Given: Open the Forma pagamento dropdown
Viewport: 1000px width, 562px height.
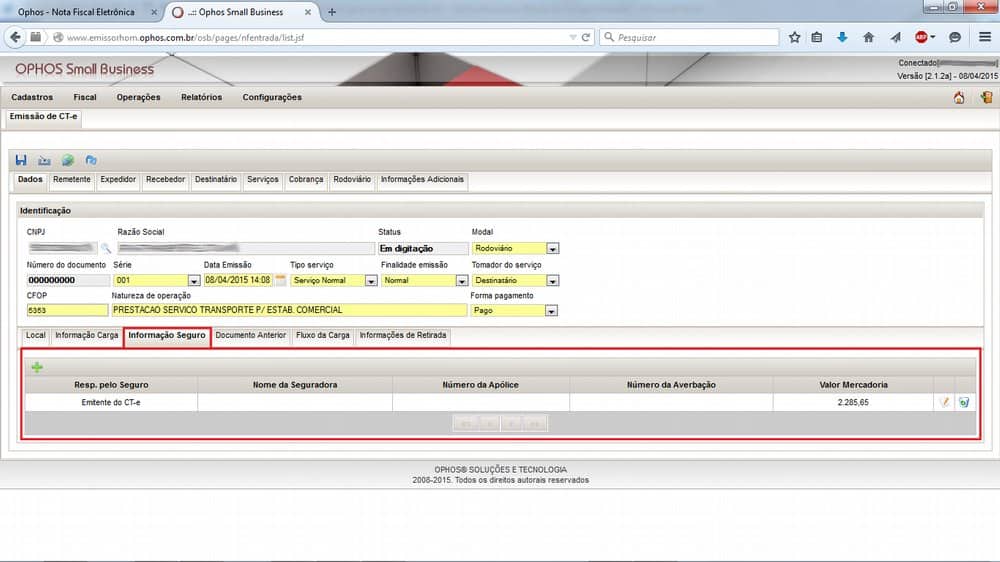Looking at the screenshot, I should 551,310.
